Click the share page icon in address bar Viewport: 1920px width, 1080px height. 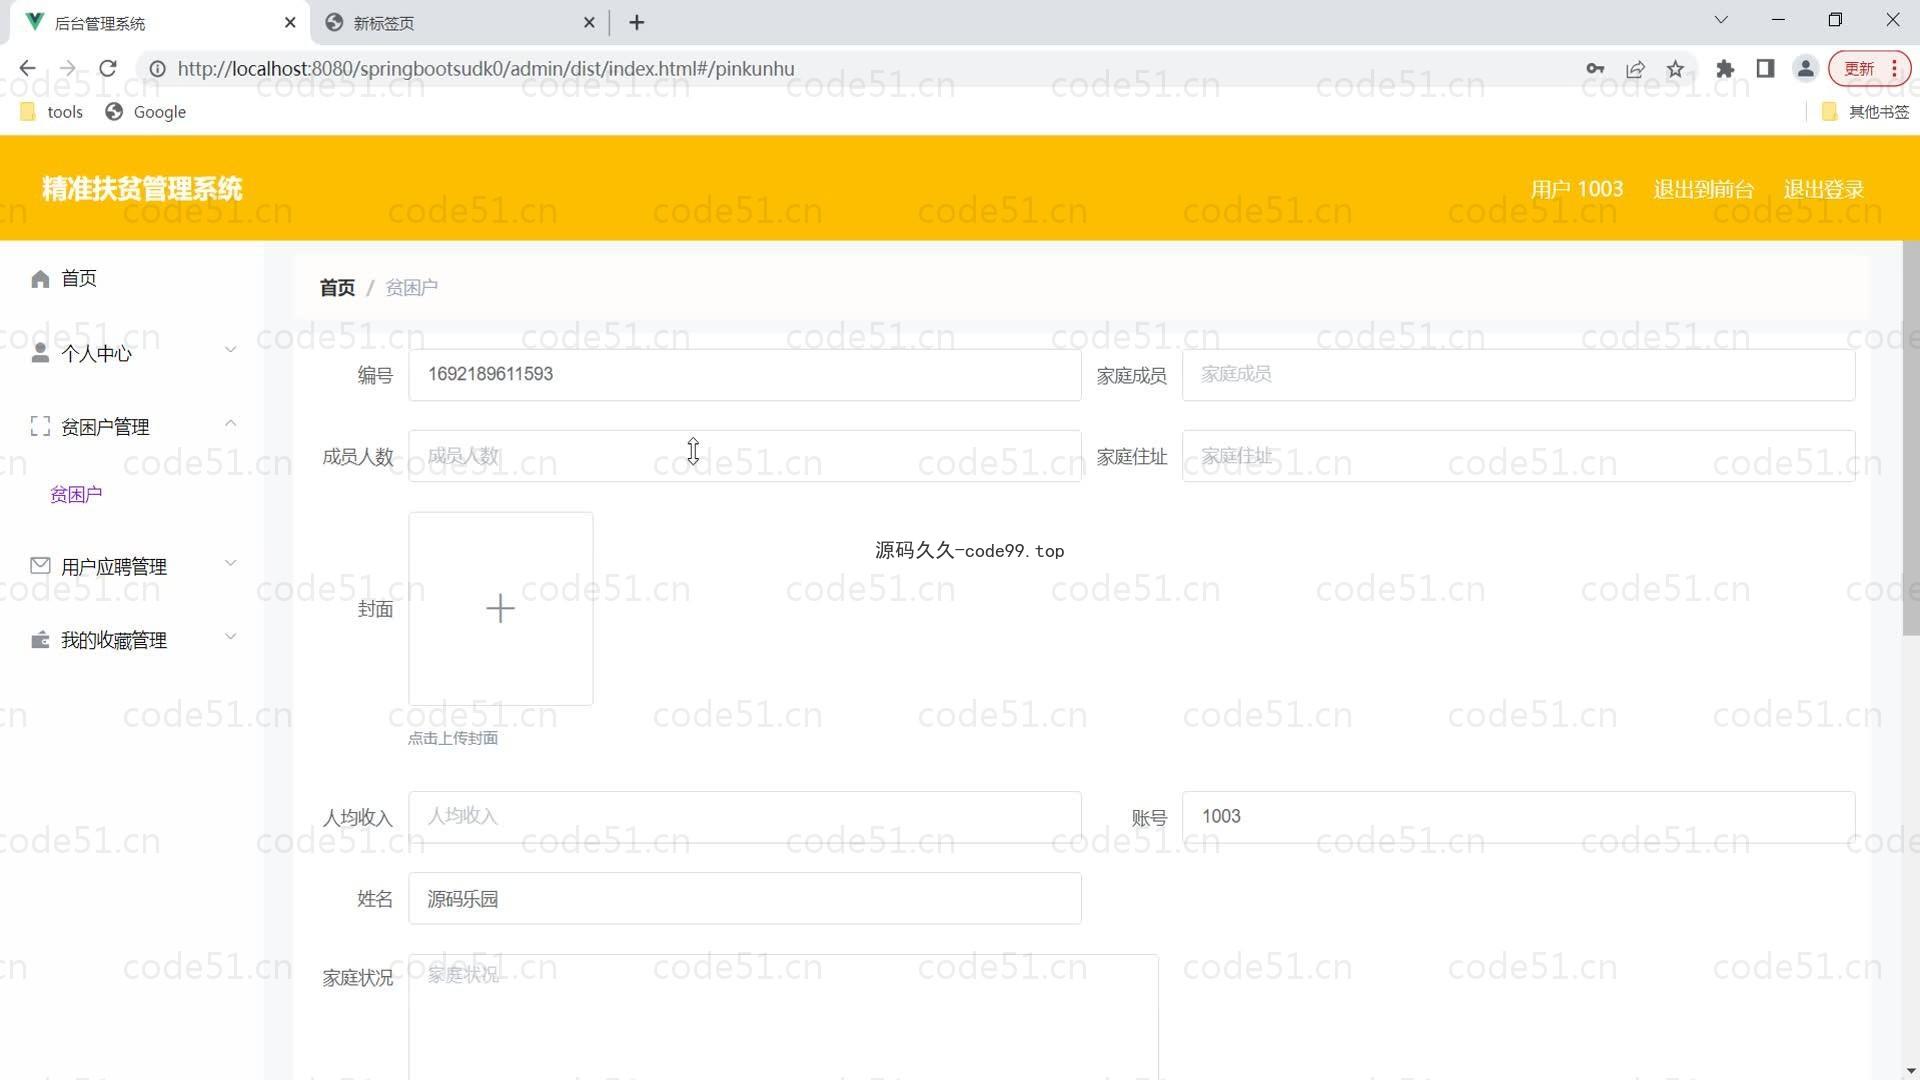click(1636, 69)
